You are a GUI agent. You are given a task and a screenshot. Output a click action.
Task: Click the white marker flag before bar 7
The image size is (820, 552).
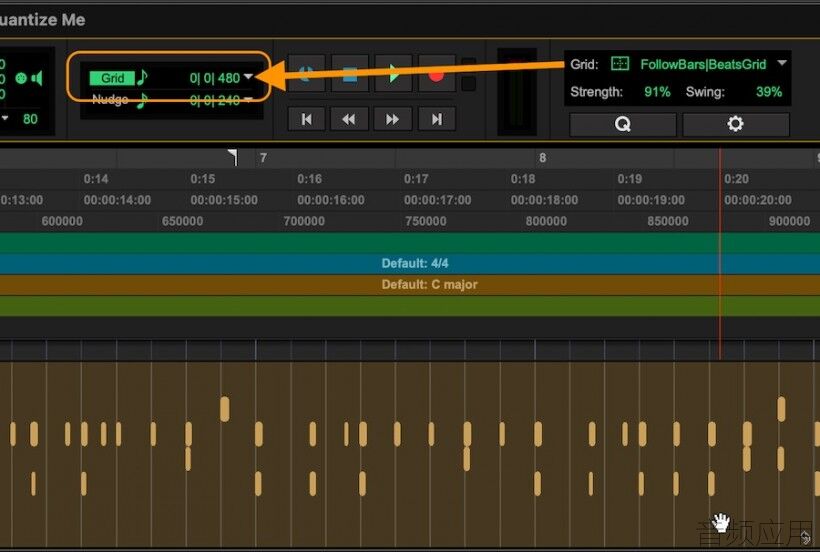click(233, 157)
